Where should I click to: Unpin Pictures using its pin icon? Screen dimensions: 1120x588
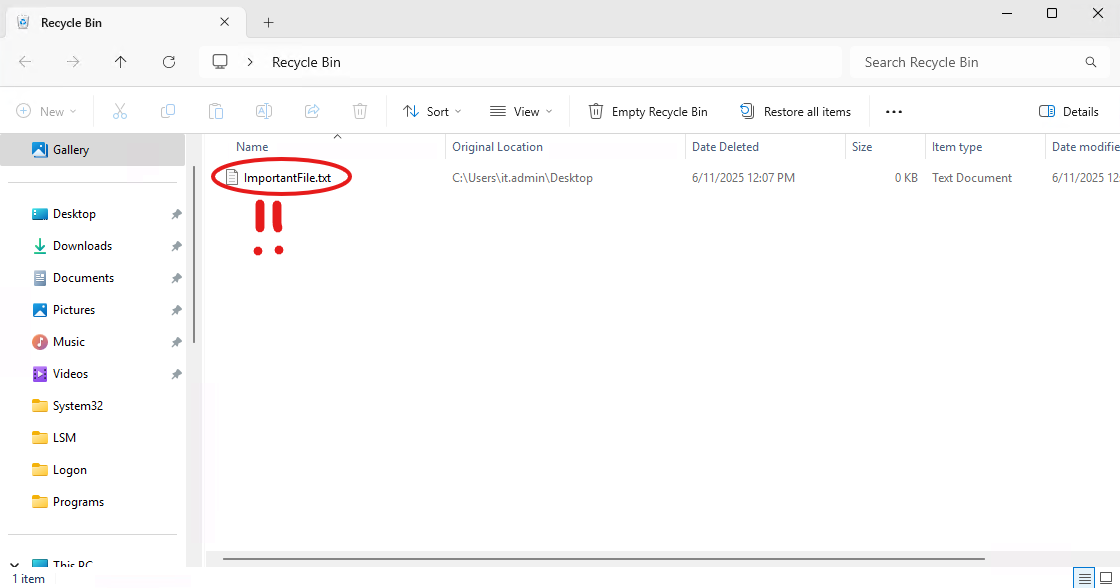point(176,310)
